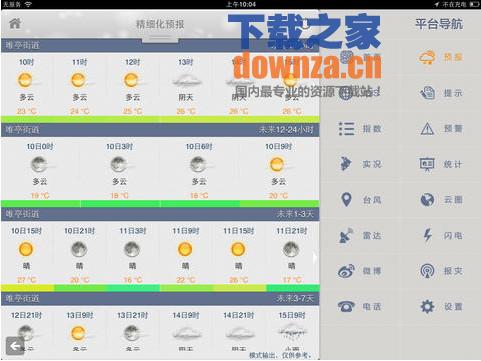481x361 pixels.
Task: Open the 雷达 radar dish item
Action: click(360, 236)
